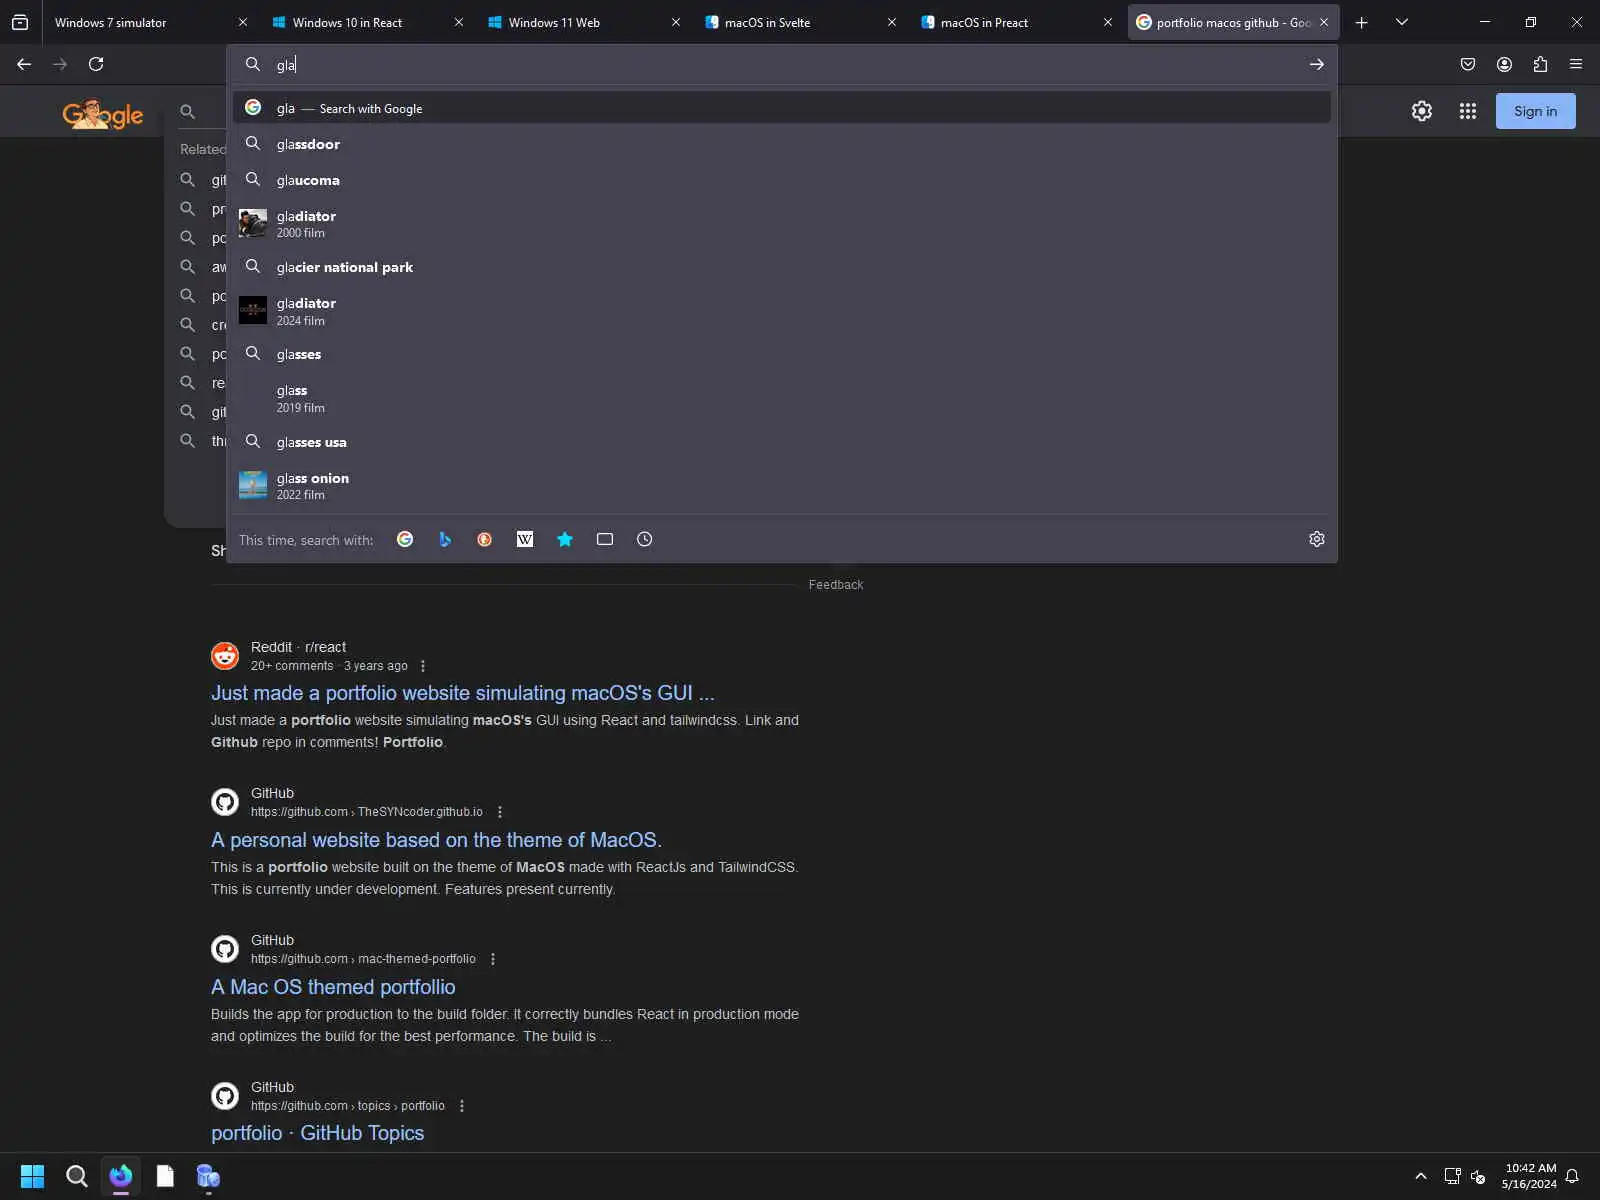Click the Go arrow in the address bar
1600x1200 pixels.
1316,64
